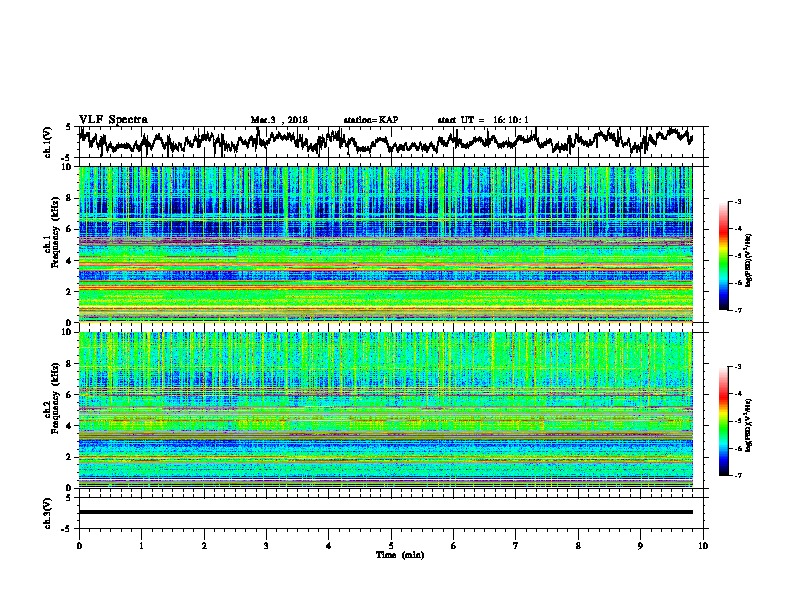Click the "ch.1(V)" waveform axis label
The height and width of the screenshot is (612, 792).
click(x=48, y=142)
